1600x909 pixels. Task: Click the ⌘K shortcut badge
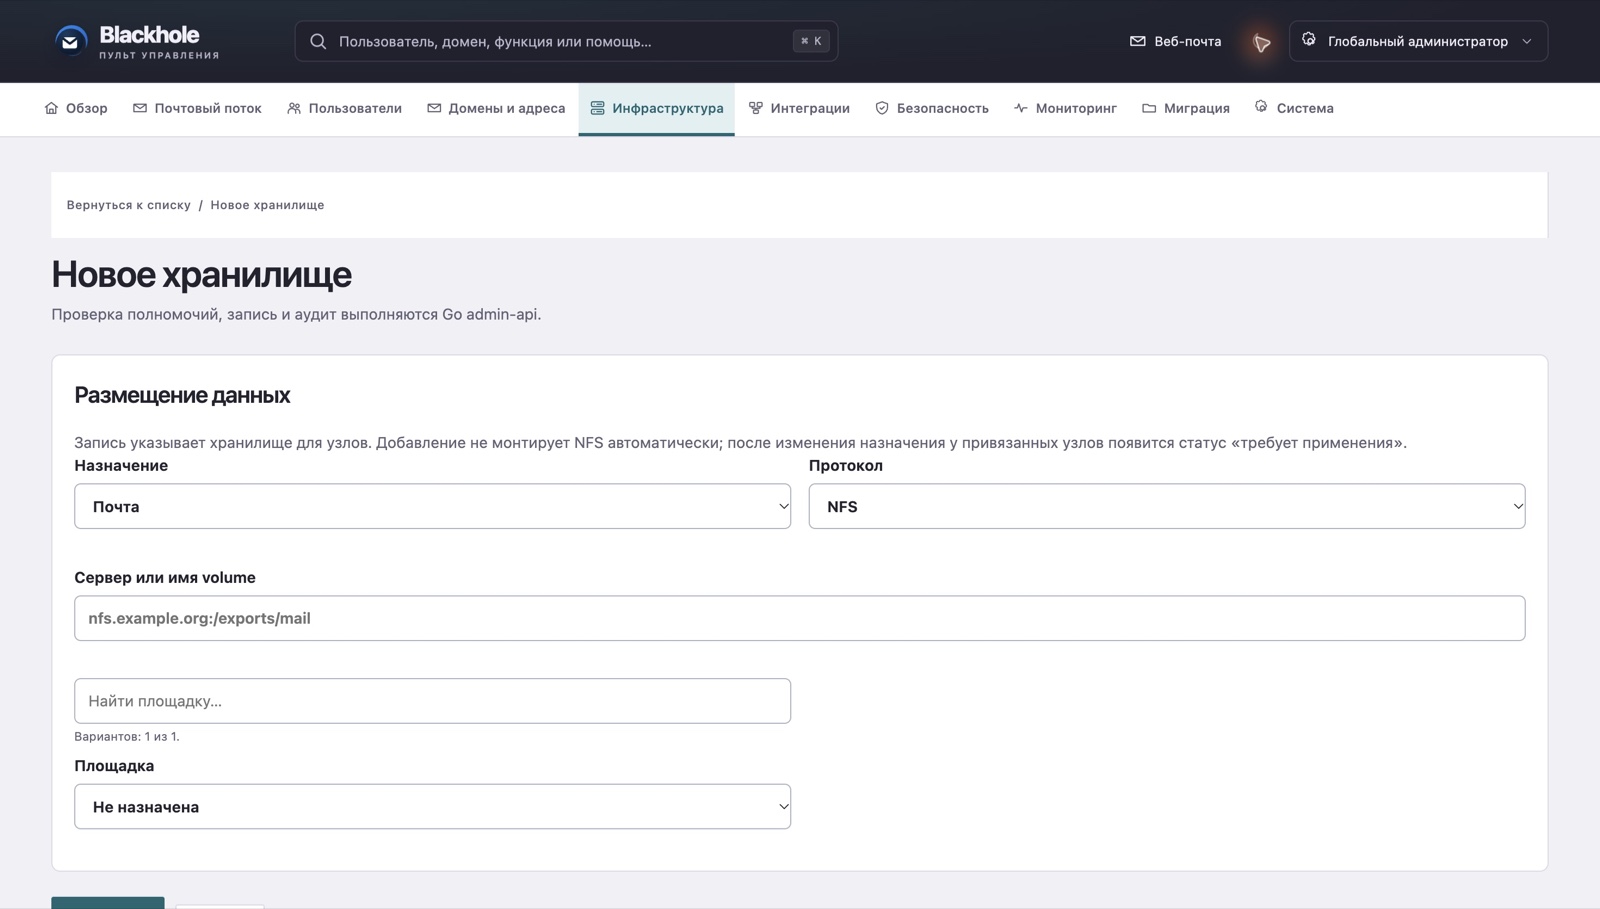click(x=811, y=41)
